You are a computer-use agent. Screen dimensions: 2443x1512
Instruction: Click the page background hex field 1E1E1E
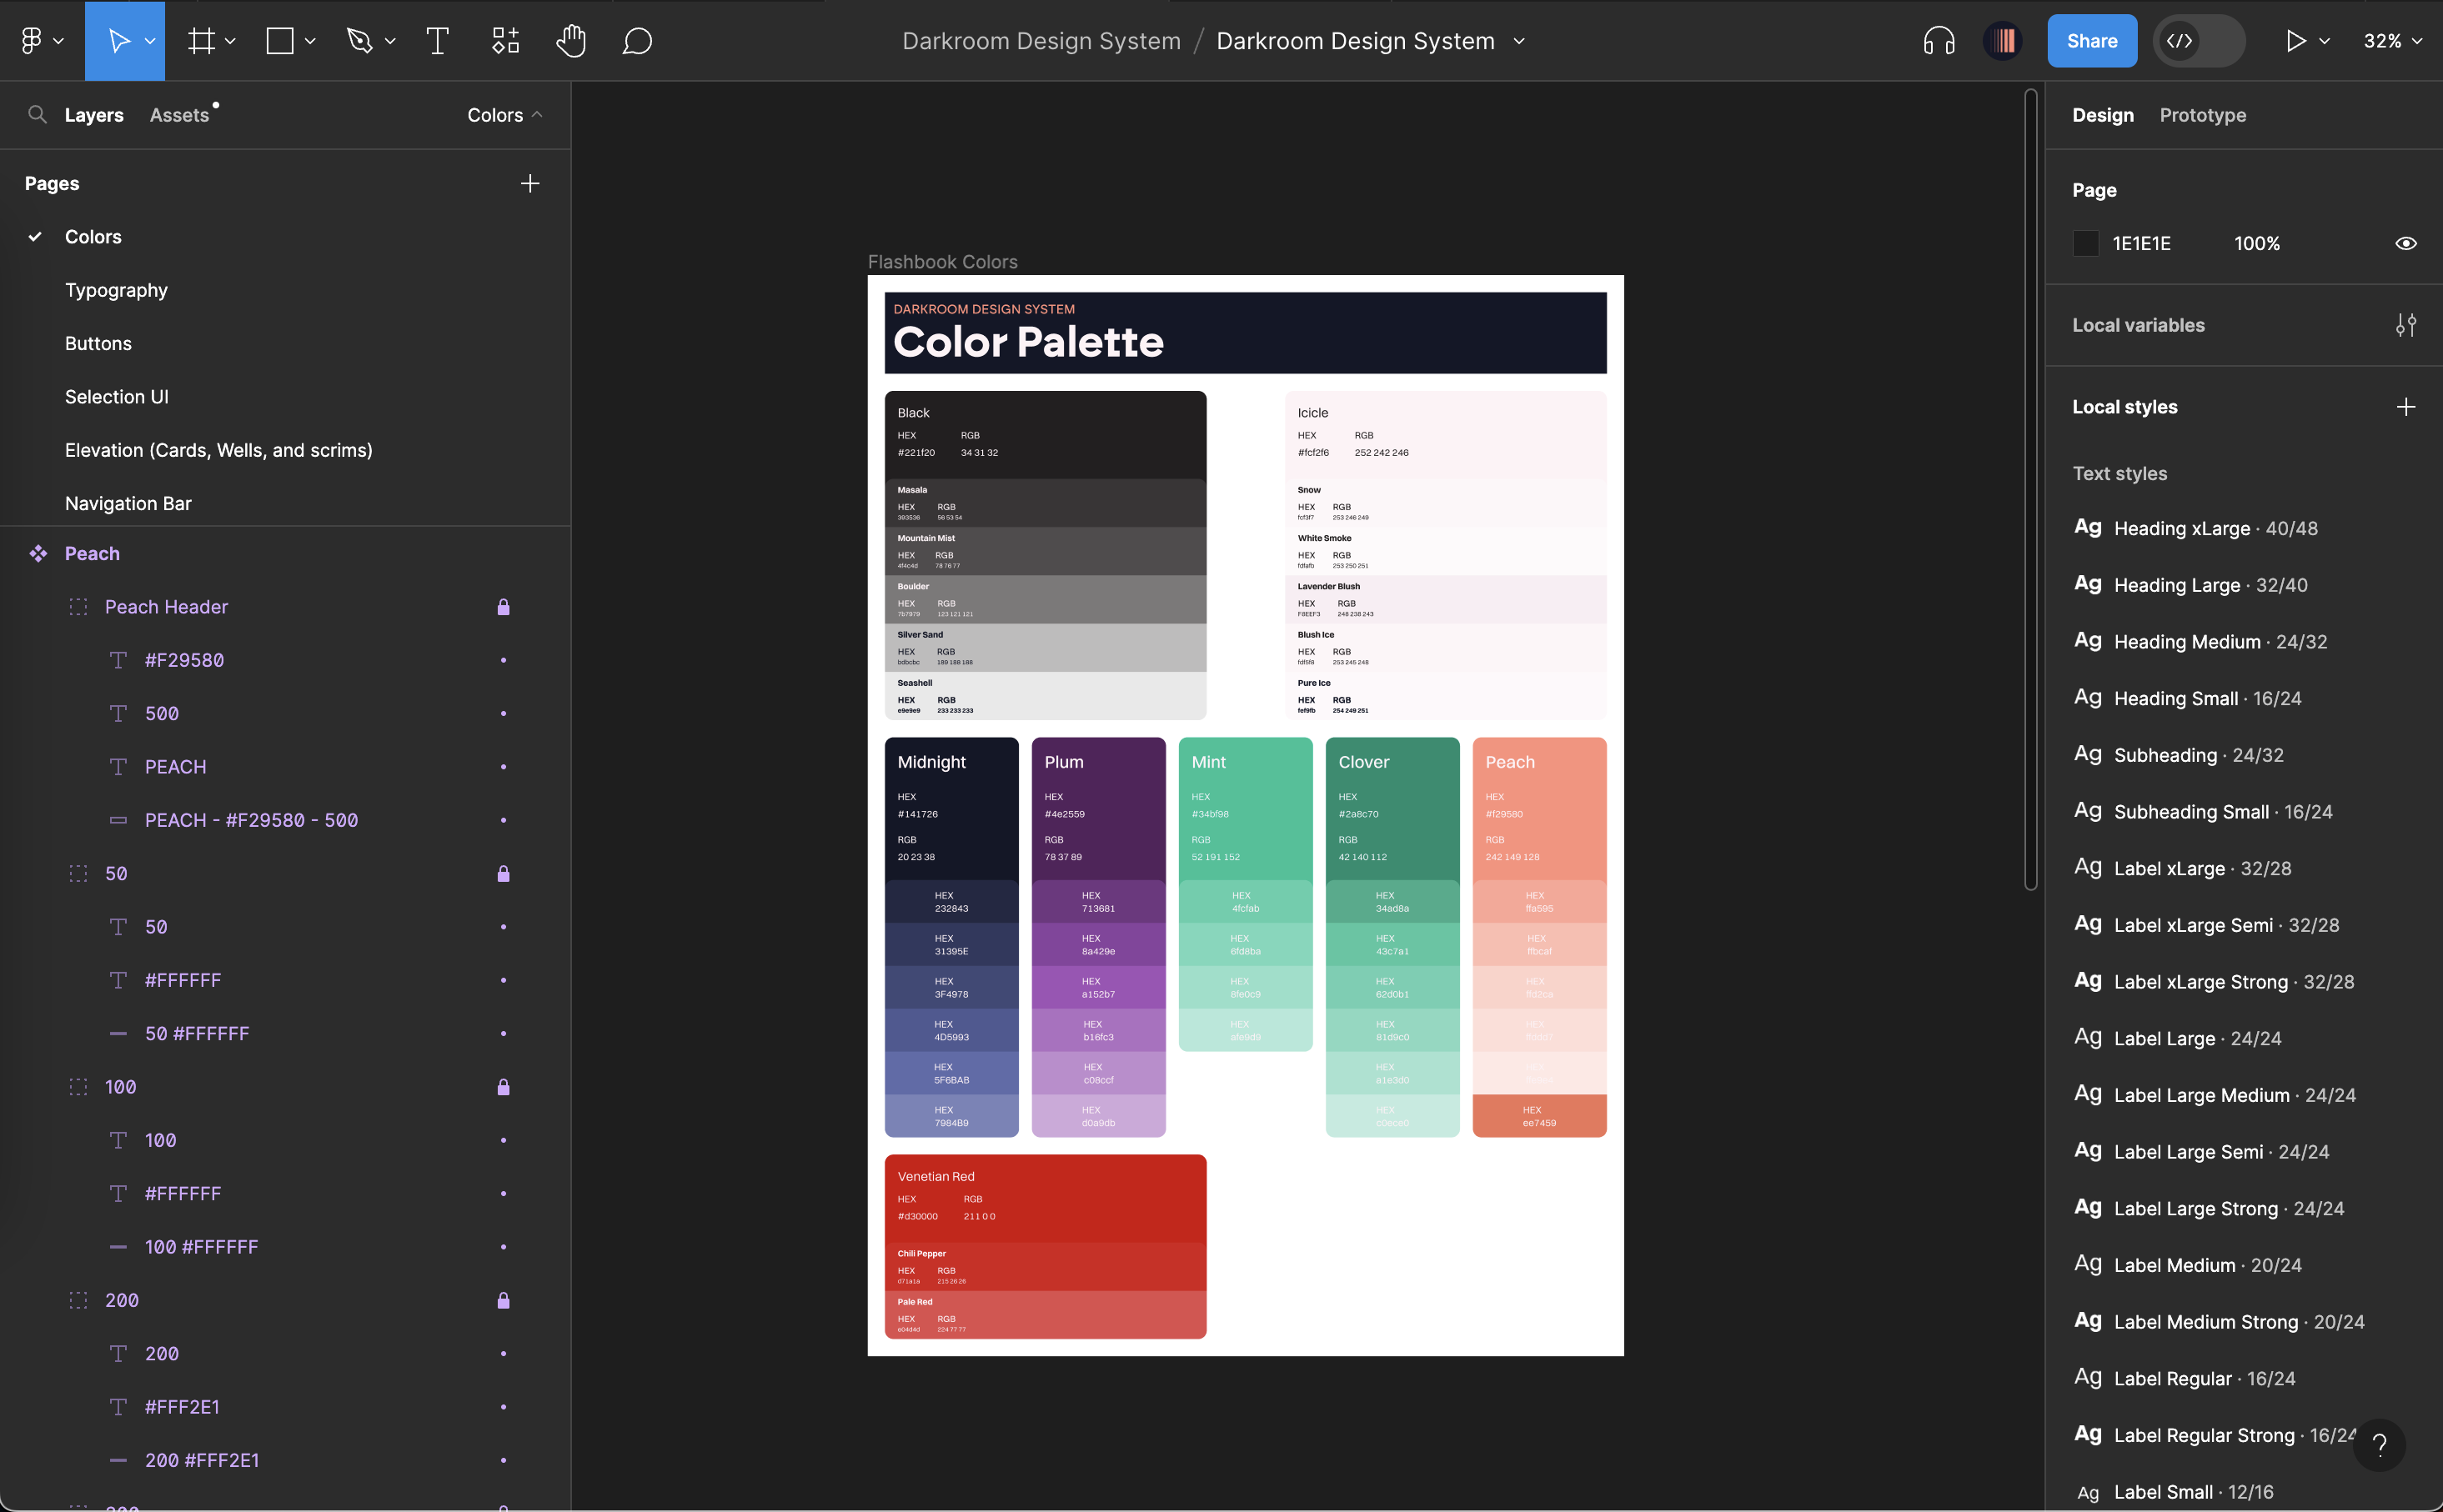pyautogui.click(x=2141, y=243)
